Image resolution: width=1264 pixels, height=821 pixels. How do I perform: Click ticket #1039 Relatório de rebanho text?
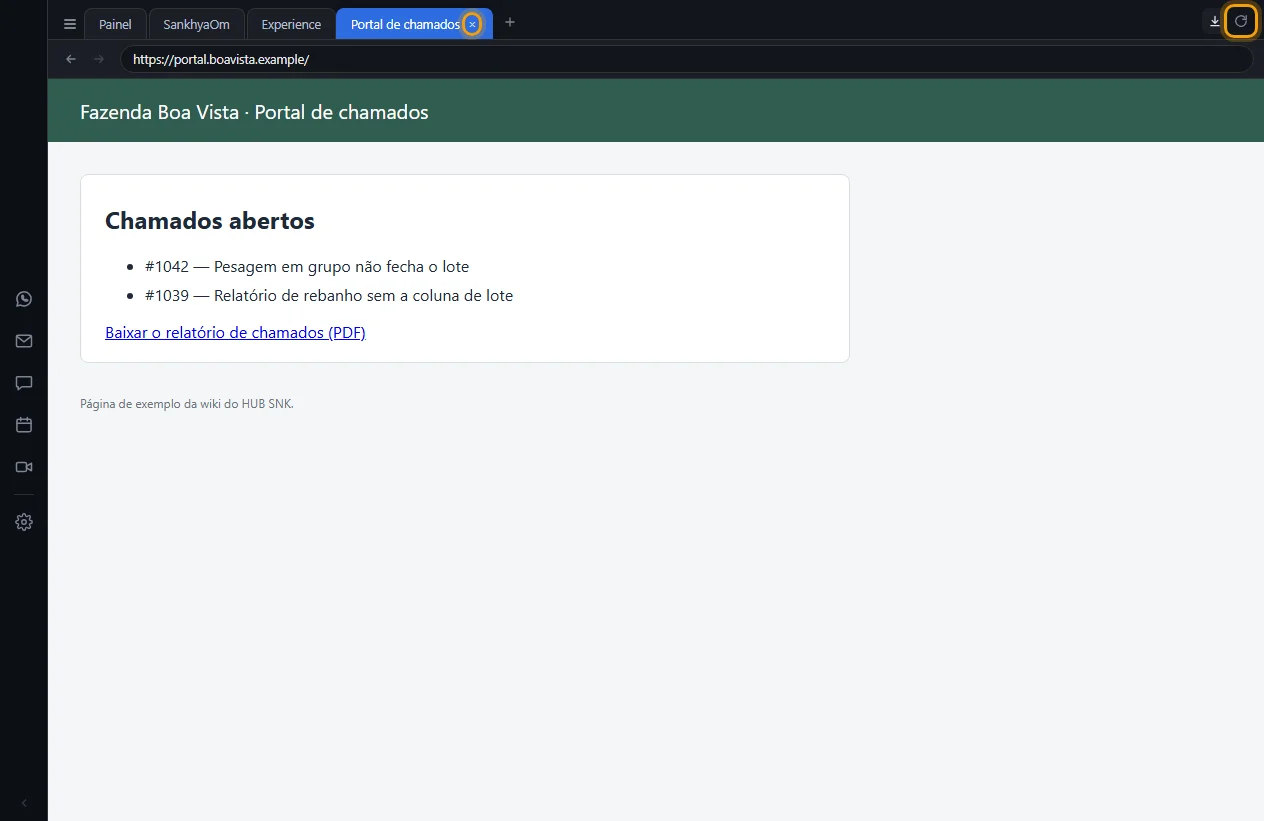click(329, 295)
